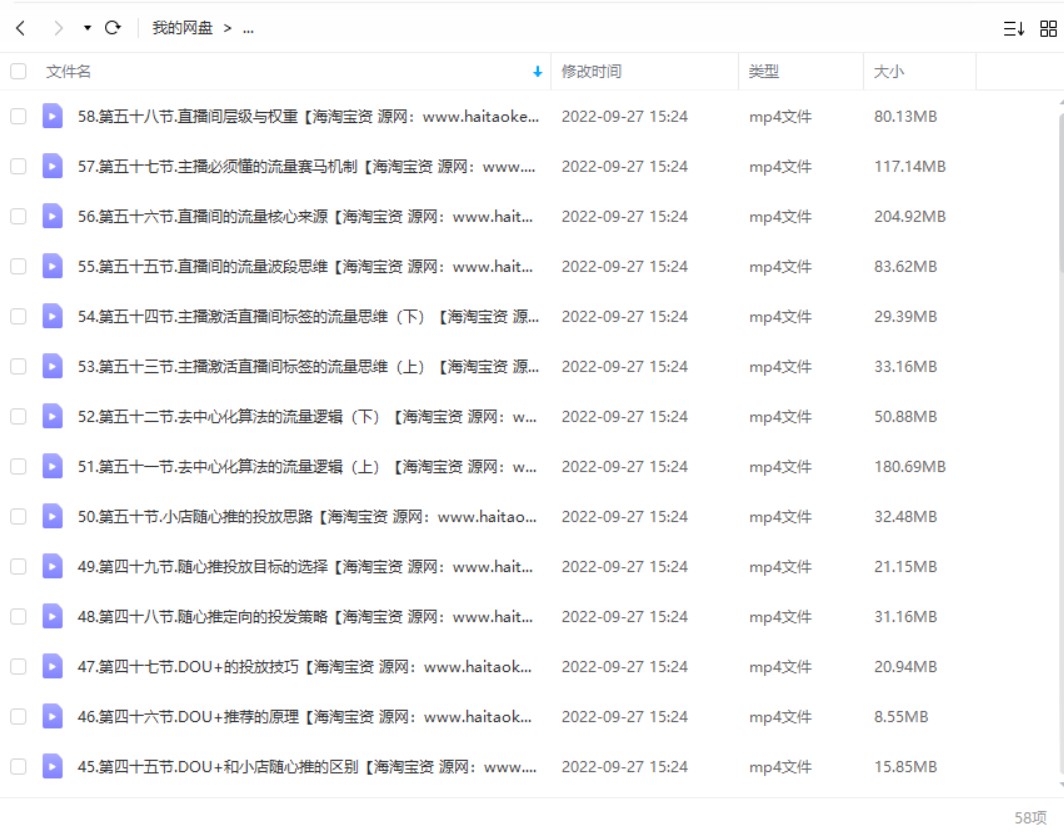Click video icon of file 49
Viewport: 1064px width, 835px height.
(52, 566)
